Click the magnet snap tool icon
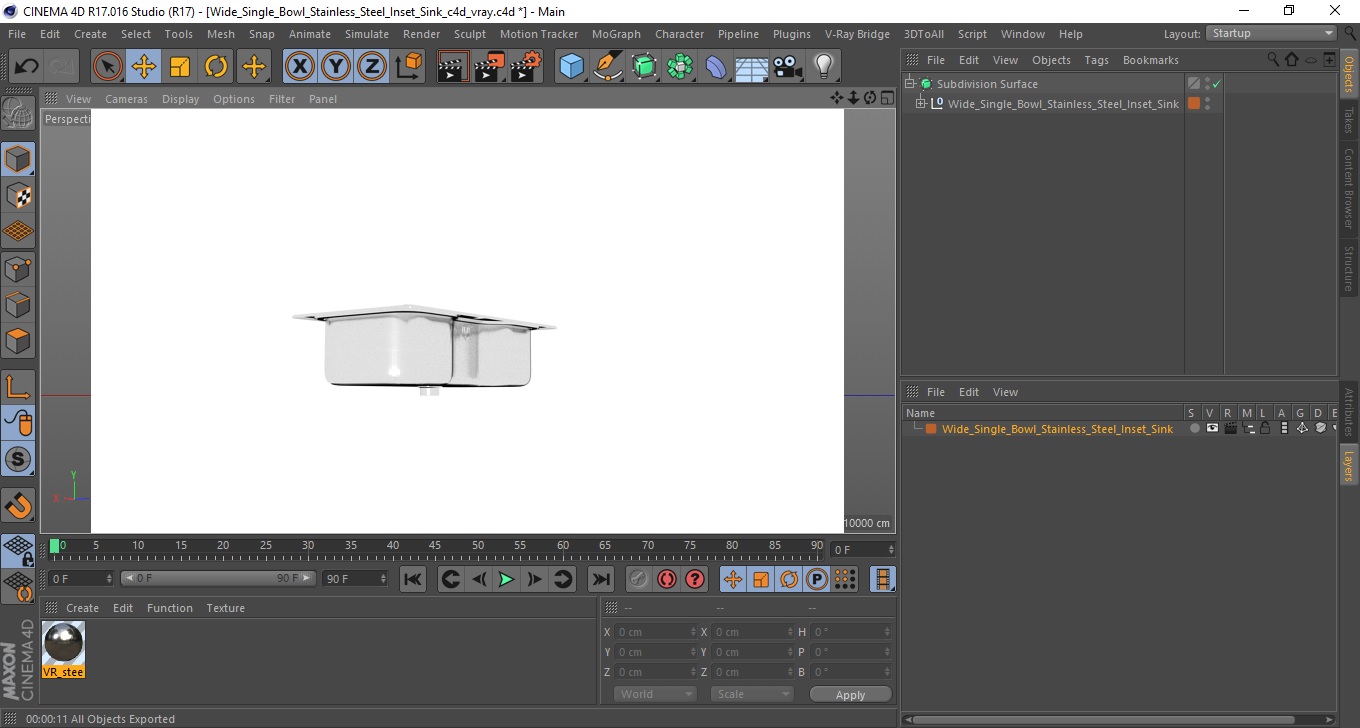 coord(18,505)
